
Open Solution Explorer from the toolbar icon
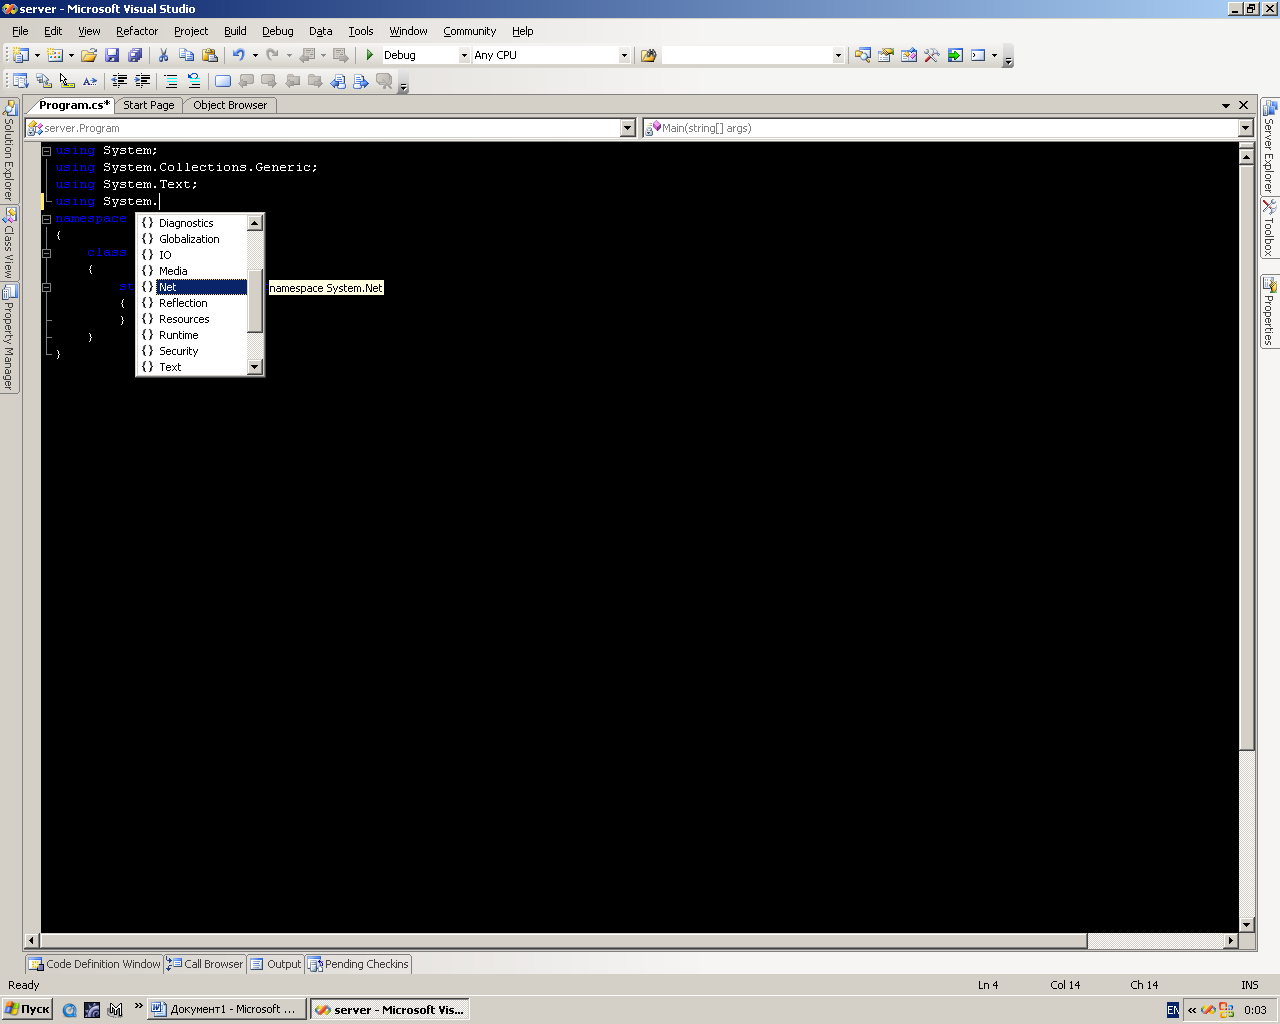(863, 55)
